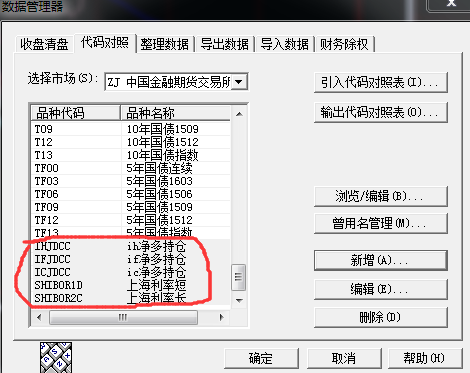
Task: Sort by 品种代码 column header
Action: [x=76, y=113]
